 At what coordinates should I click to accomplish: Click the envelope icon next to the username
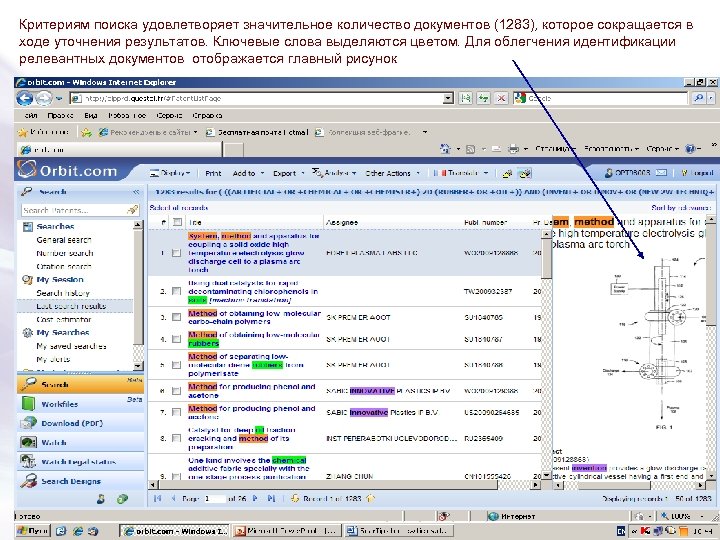[661, 173]
